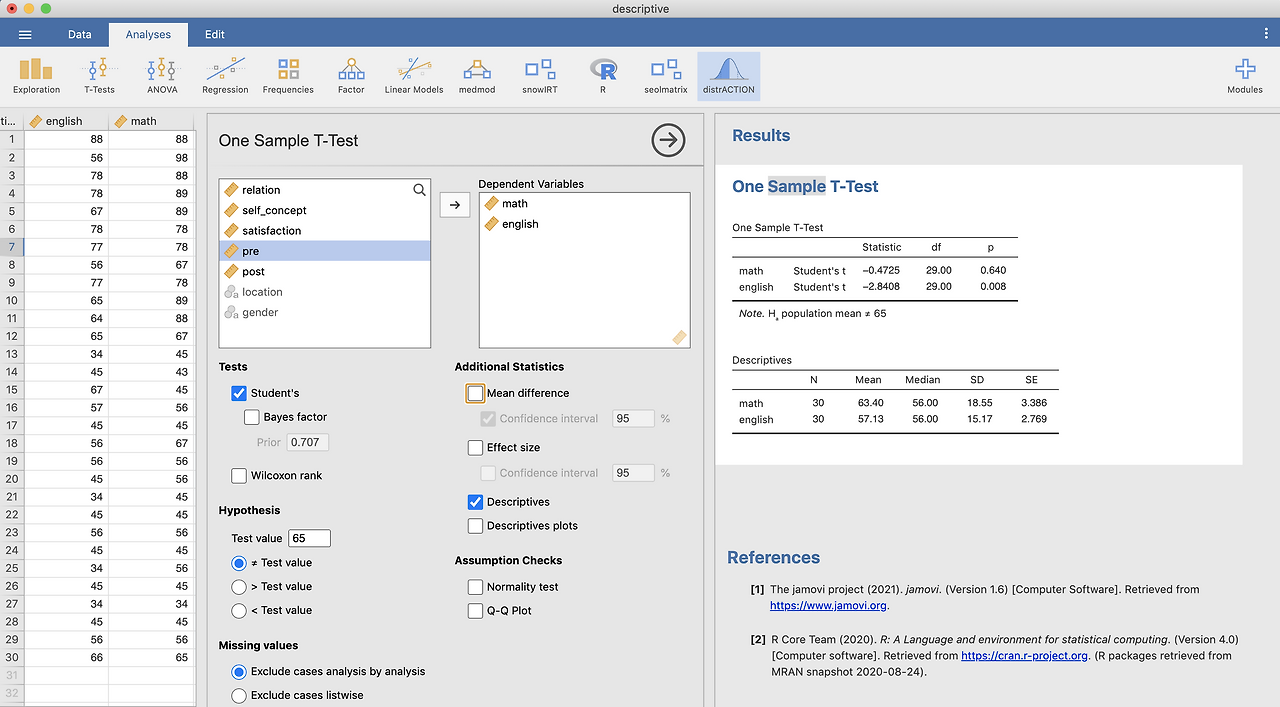
Task: Open the R module menu
Action: [603, 76]
